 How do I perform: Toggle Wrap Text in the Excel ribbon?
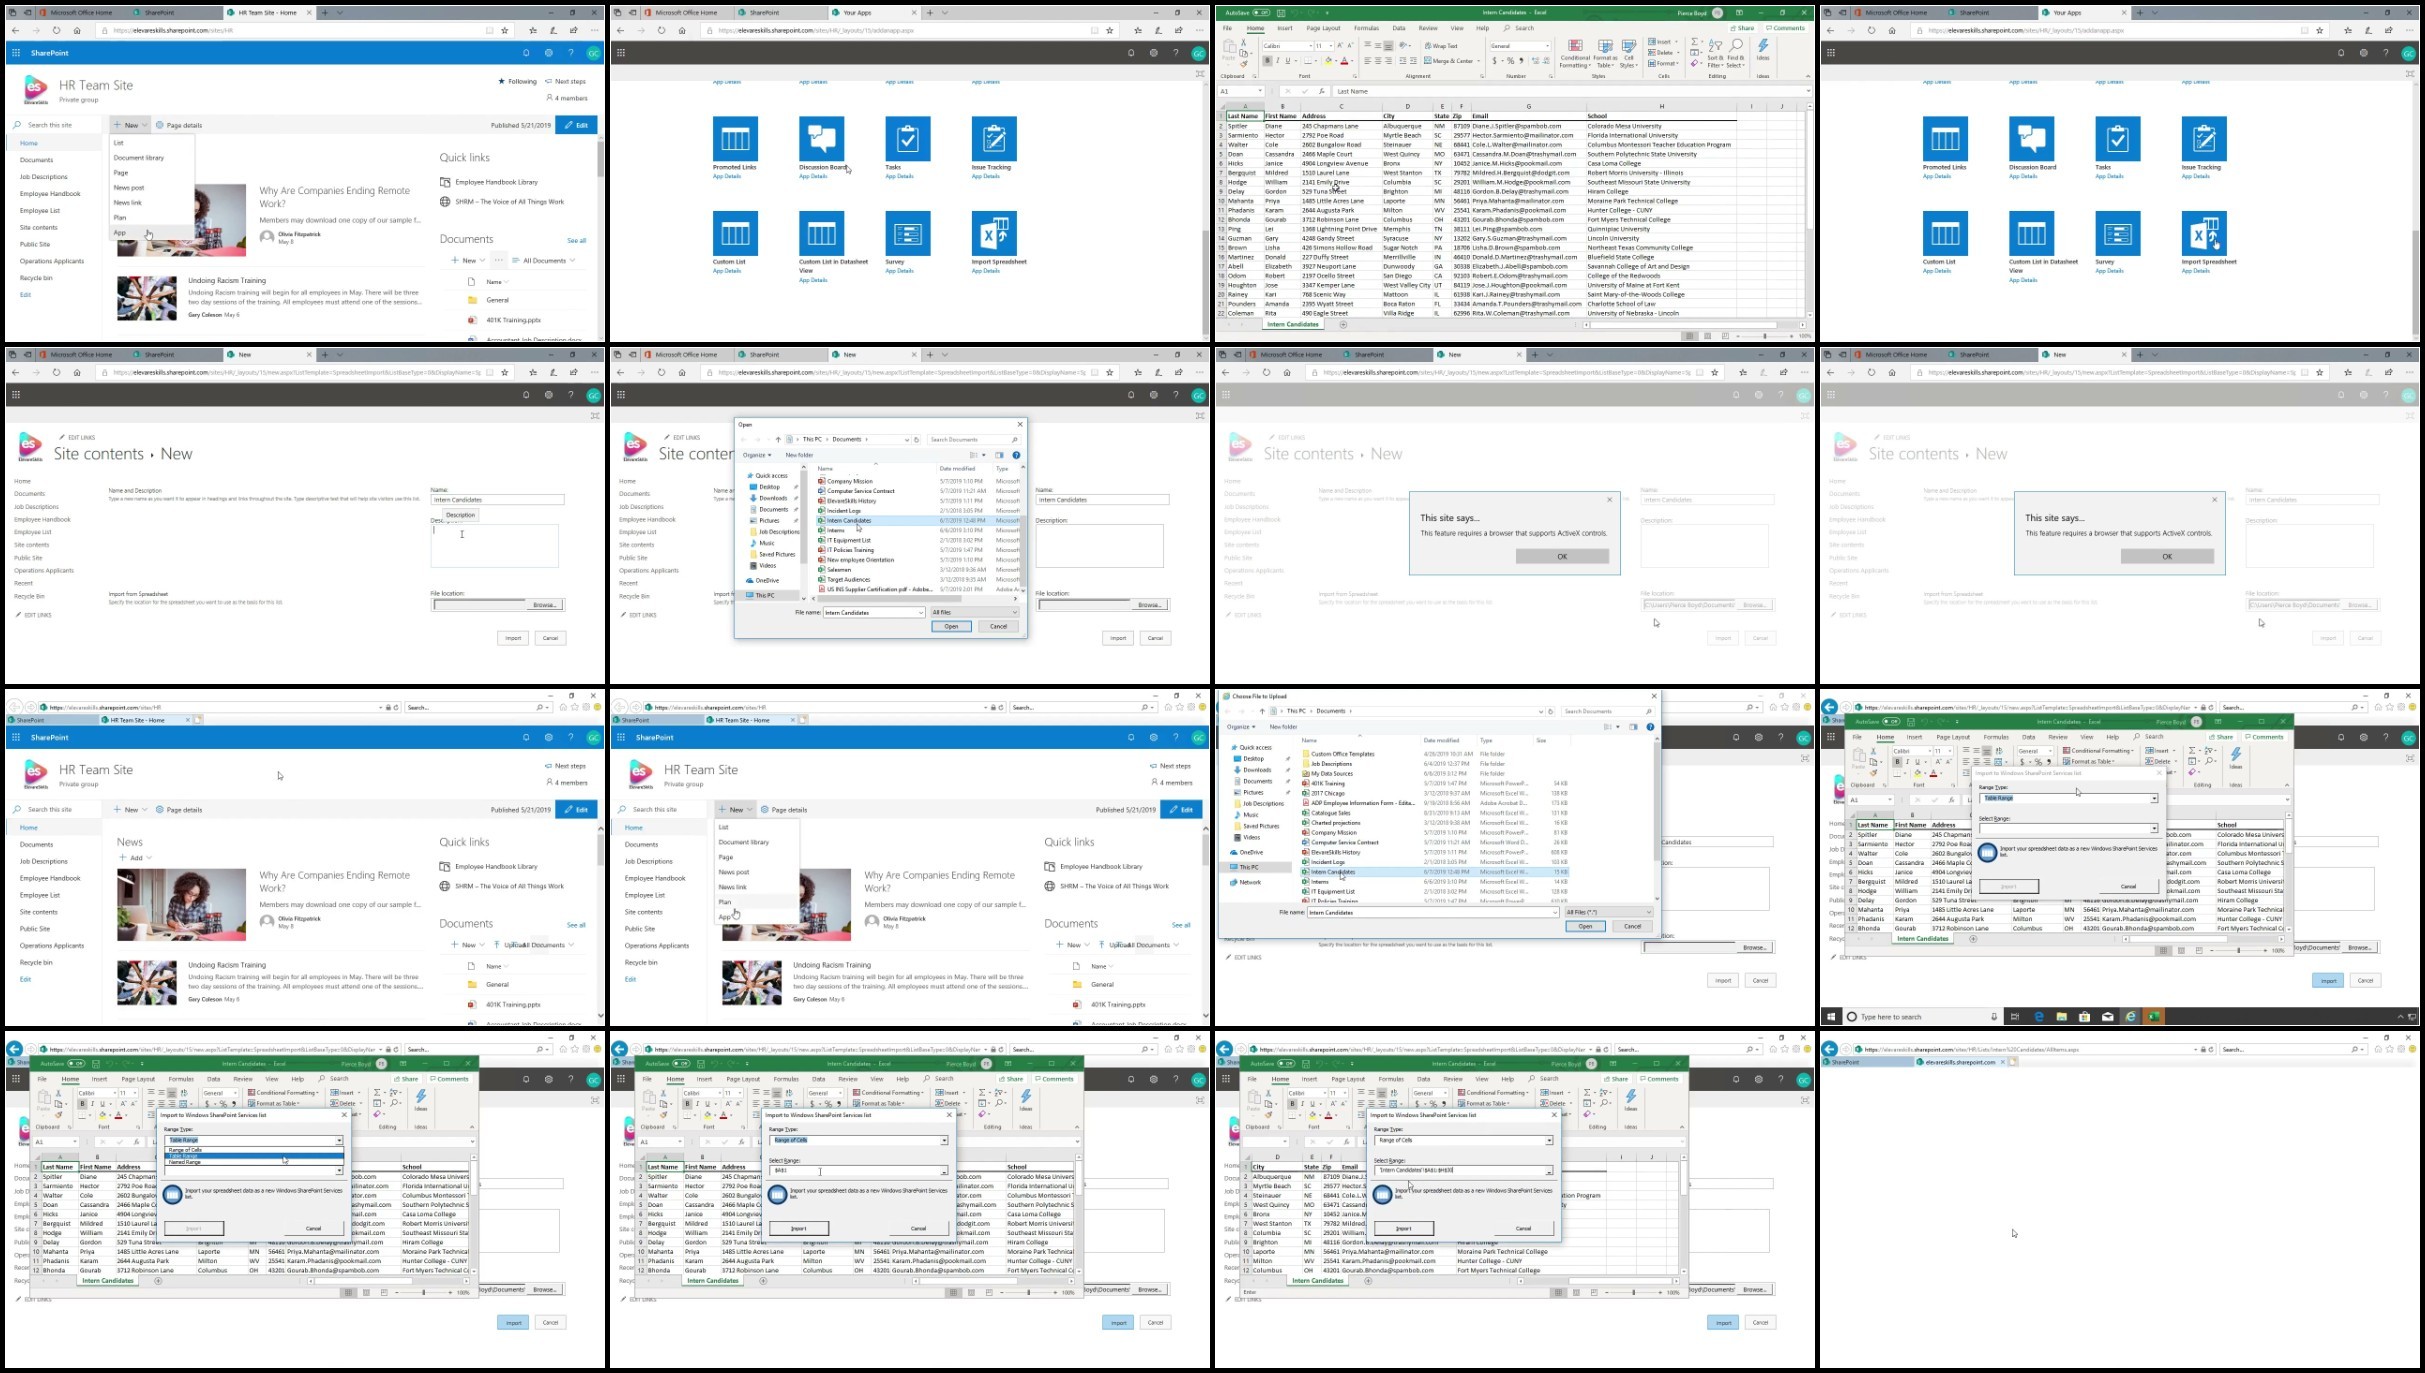click(1440, 46)
